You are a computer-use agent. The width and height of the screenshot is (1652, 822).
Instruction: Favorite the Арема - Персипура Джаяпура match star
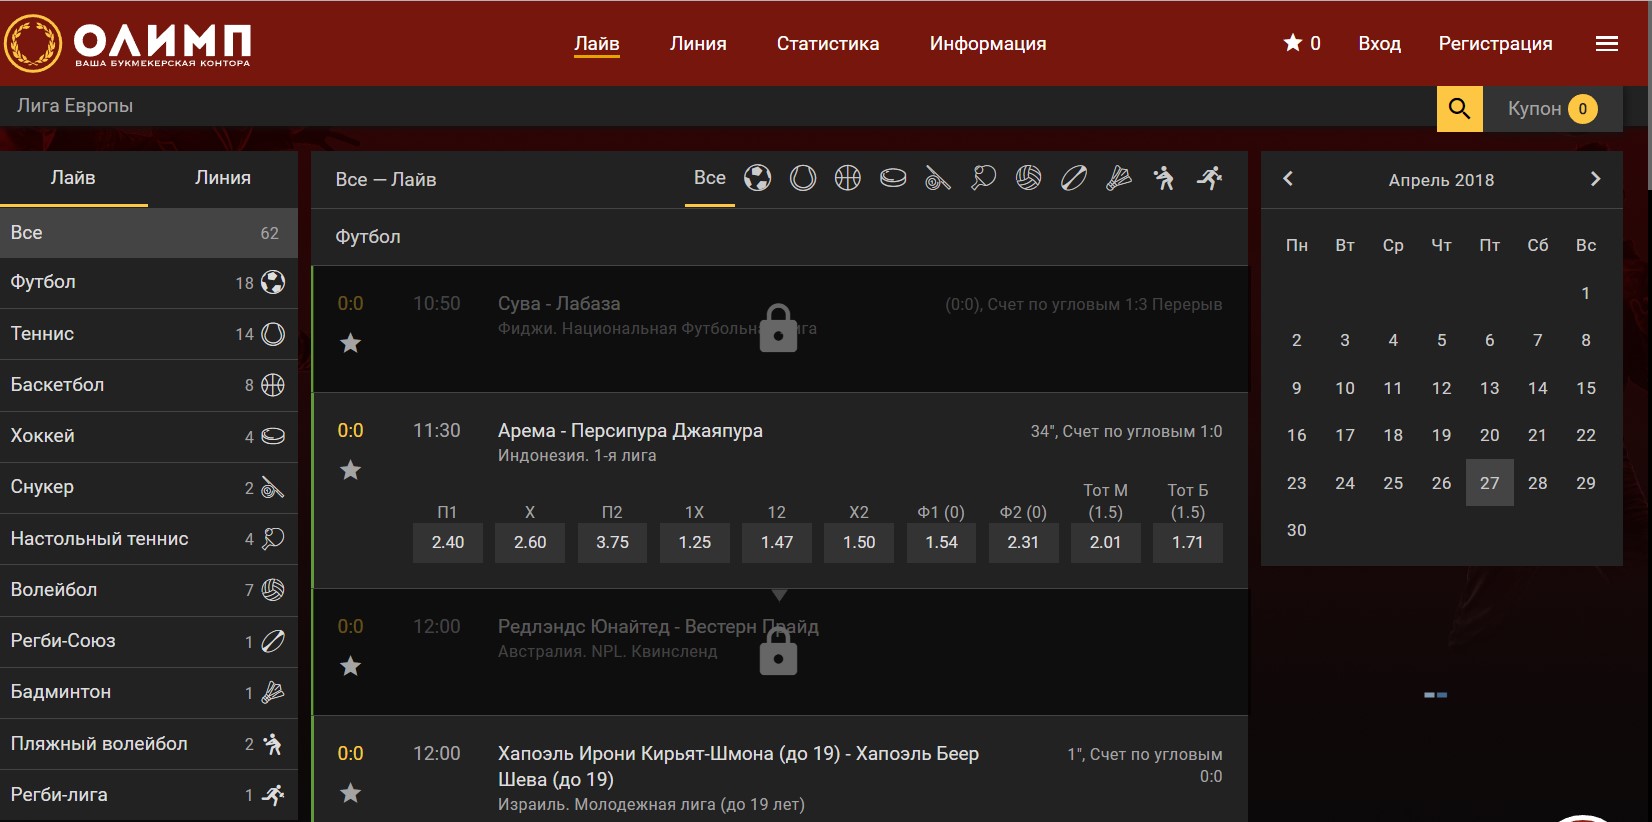click(350, 470)
